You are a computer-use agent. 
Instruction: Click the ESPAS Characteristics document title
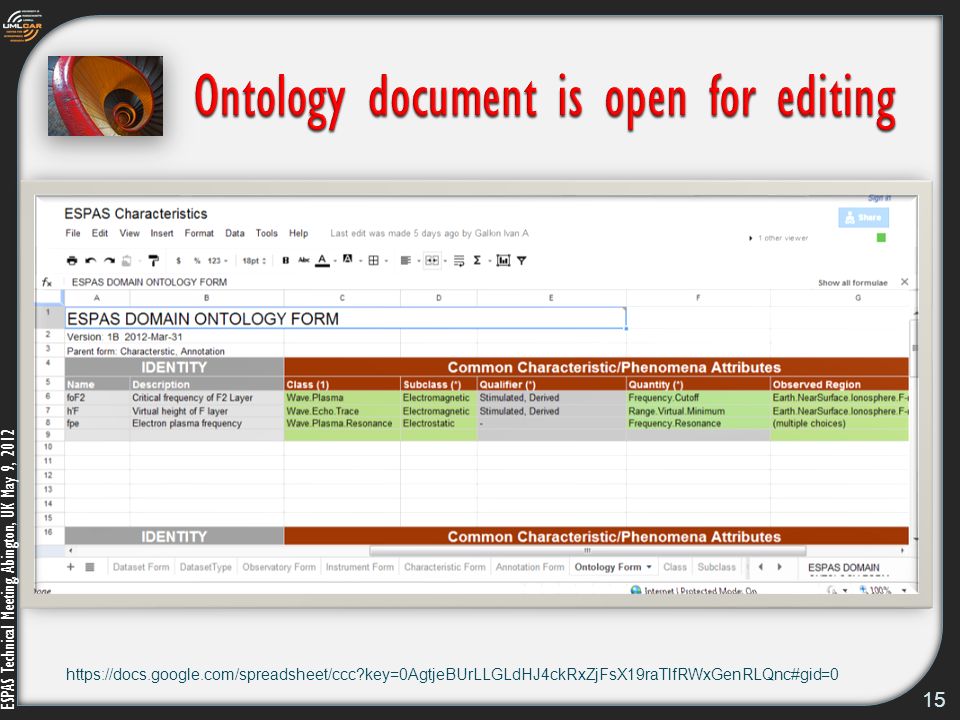(x=135, y=214)
